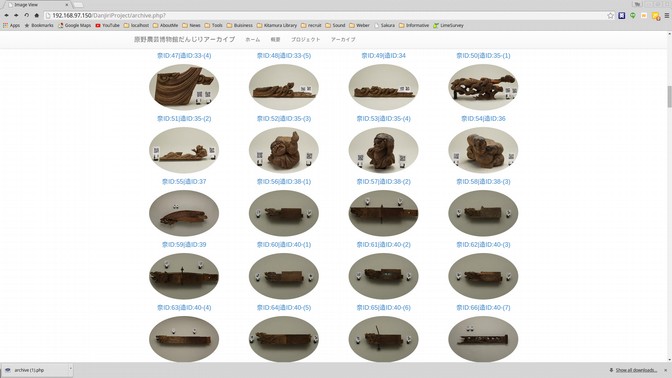Click thumbnail under 奈ID:64
Image resolution: width=672 pixels, height=378 pixels.
point(284,339)
